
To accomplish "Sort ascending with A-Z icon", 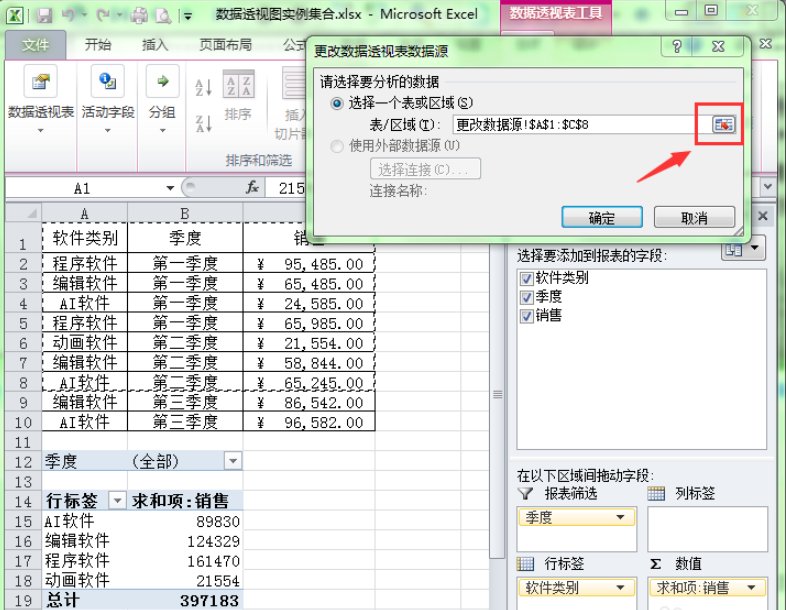I will click(x=203, y=87).
